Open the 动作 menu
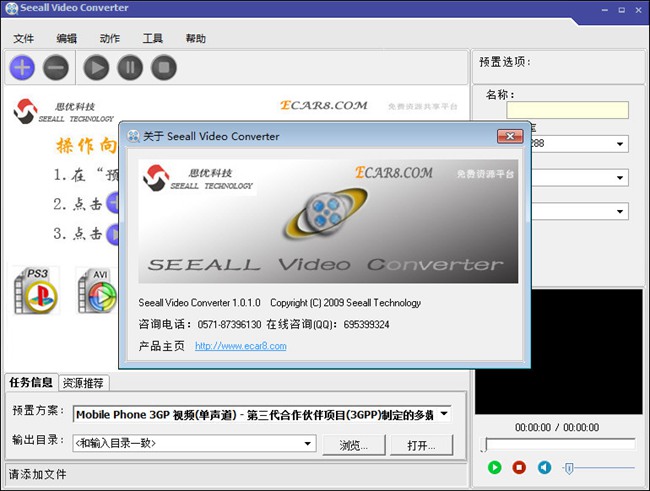 click(x=110, y=39)
